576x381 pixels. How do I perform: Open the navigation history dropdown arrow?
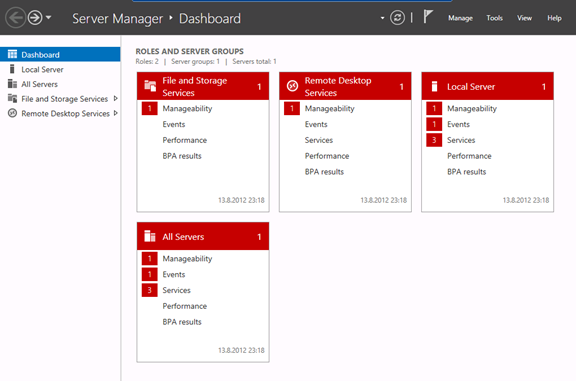48,17
